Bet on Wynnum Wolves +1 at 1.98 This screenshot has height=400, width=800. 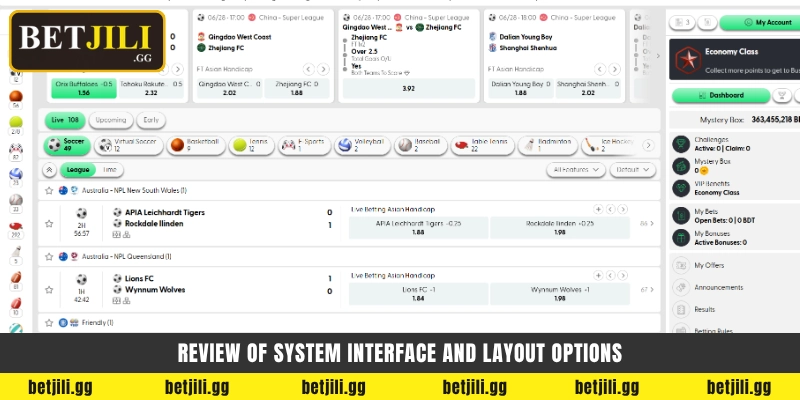(x=560, y=294)
